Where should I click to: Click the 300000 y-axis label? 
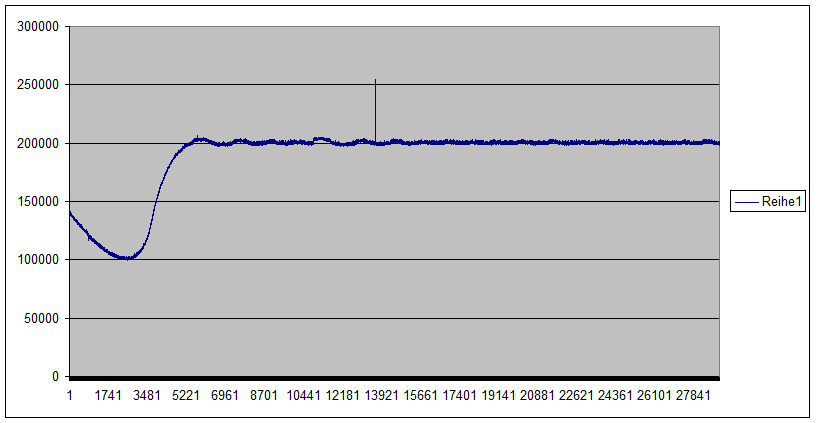(x=39, y=27)
